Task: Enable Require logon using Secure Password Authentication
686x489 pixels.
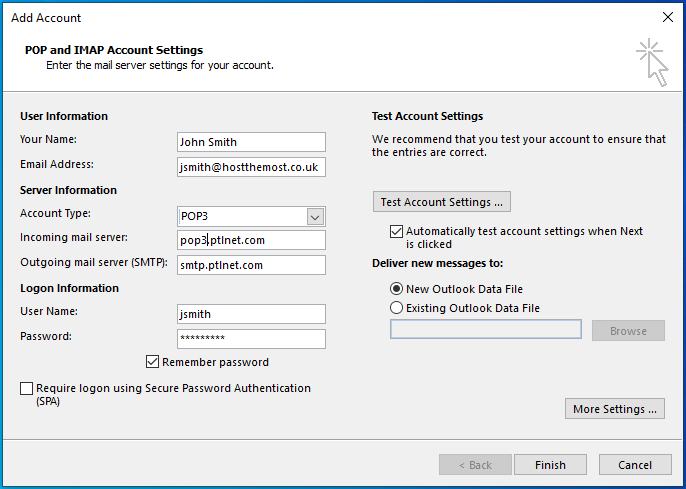Action: tap(26, 388)
